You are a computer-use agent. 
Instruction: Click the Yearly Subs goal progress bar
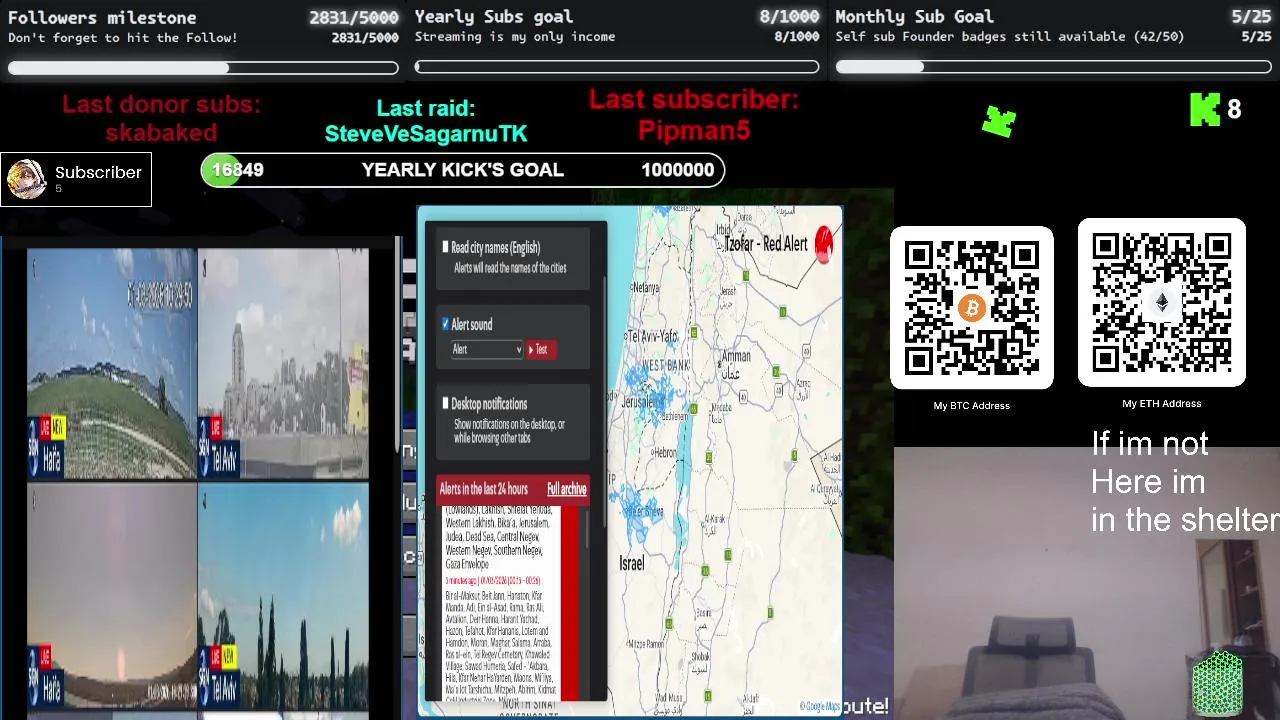pos(617,67)
